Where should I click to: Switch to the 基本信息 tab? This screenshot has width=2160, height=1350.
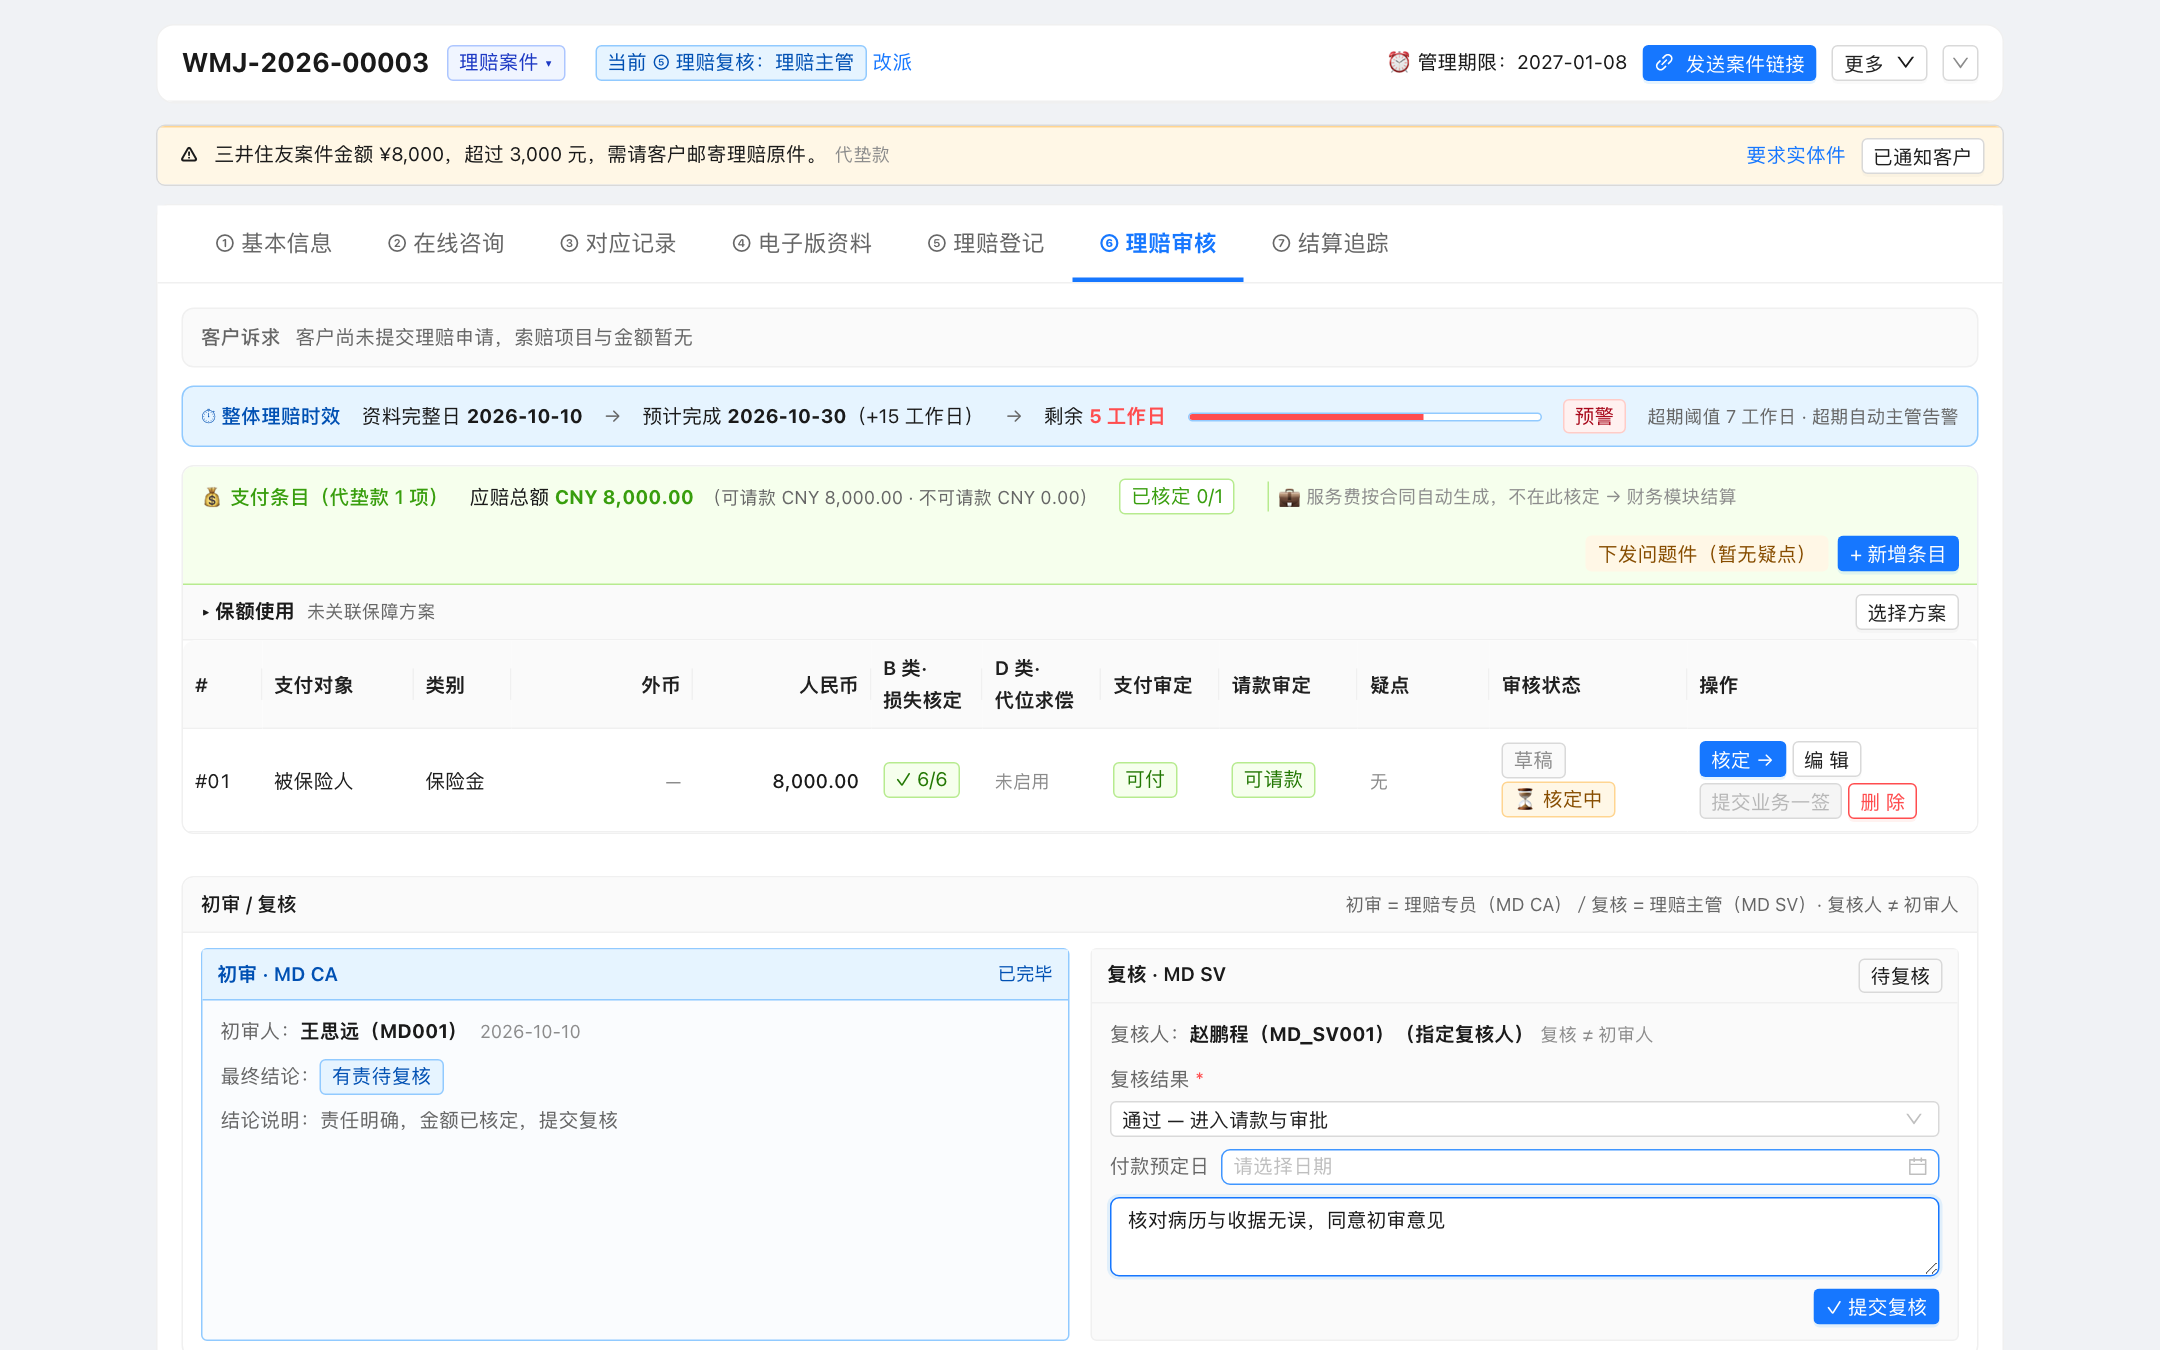coord(273,243)
